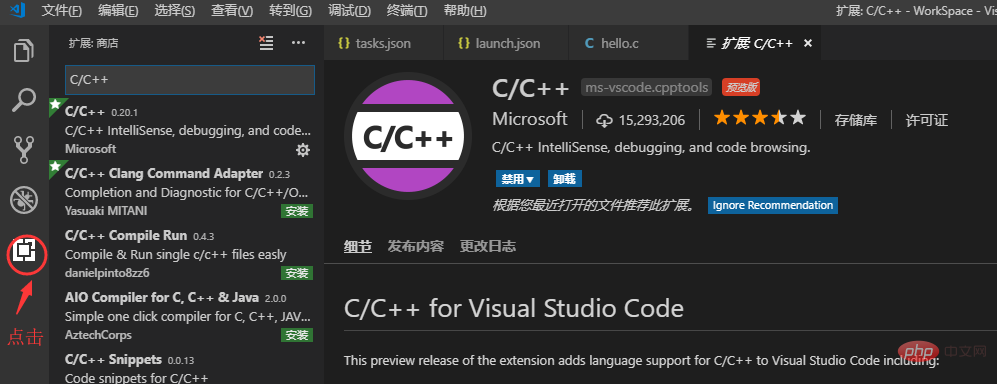
Task: Click Yasuaki MITANI publisher name
Action: point(106,210)
